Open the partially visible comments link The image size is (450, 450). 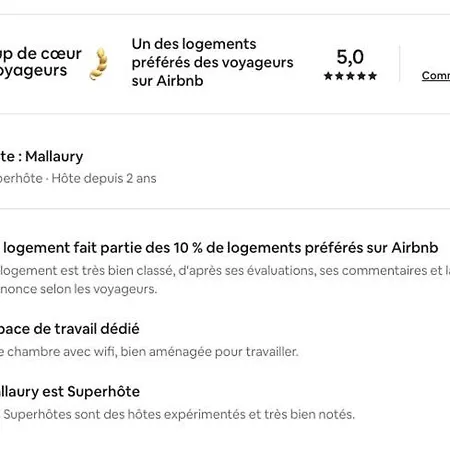(436, 76)
